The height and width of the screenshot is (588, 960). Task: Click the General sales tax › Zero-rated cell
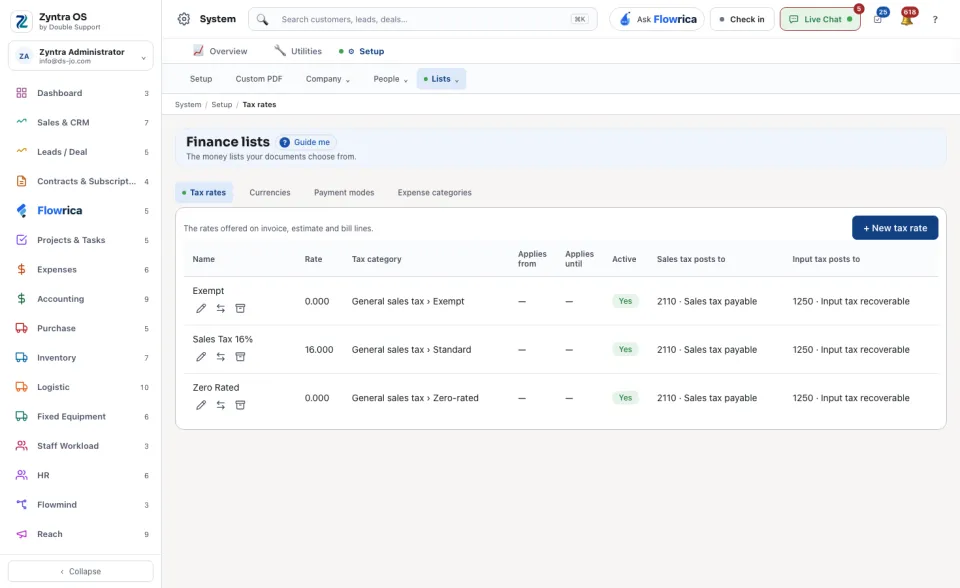(415, 398)
